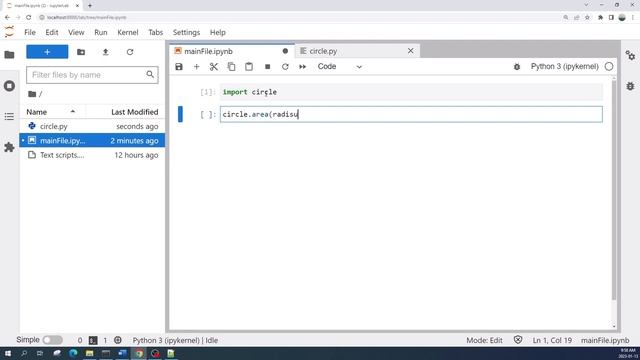Open the cell type Code dropdown
Image resolution: width=640 pixels, height=360 pixels.
click(340, 67)
